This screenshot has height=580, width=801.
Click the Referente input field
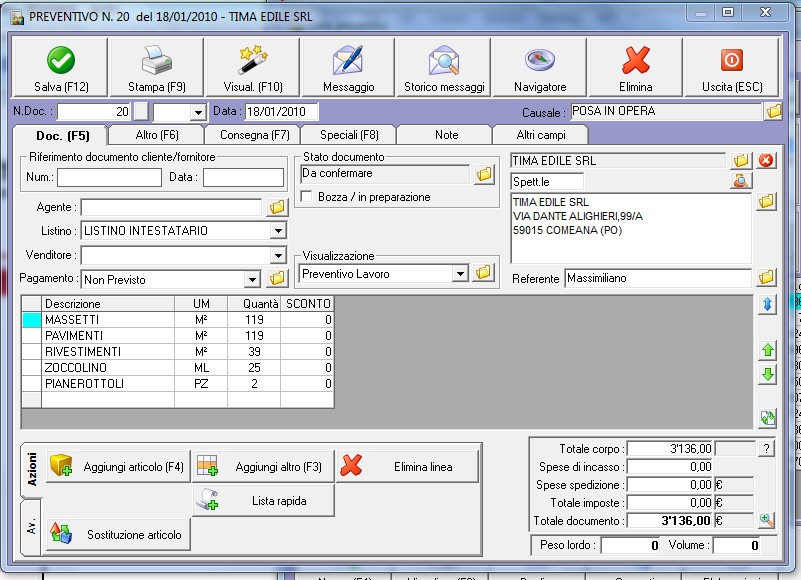coord(656,278)
